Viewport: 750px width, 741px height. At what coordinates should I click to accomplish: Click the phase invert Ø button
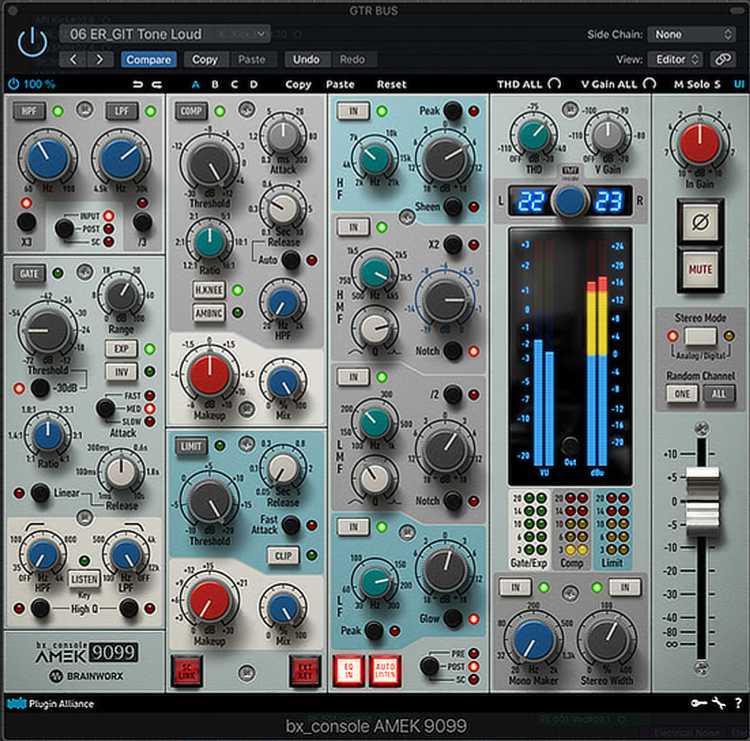click(x=700, y=222)
